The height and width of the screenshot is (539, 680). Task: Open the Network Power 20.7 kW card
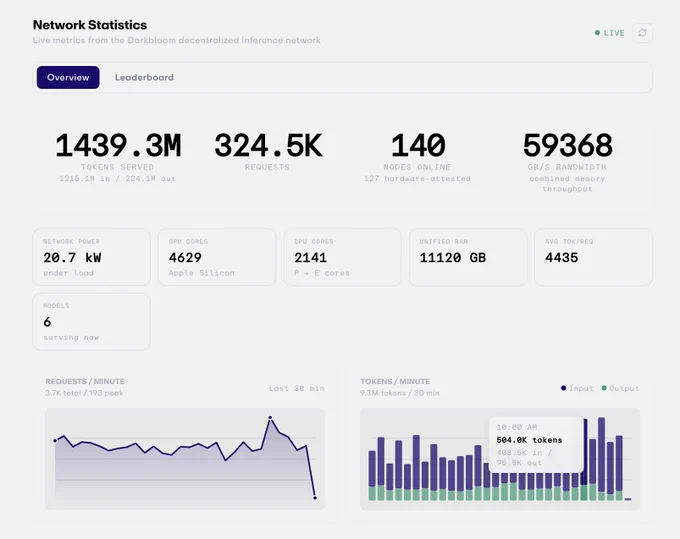[92, 257]
